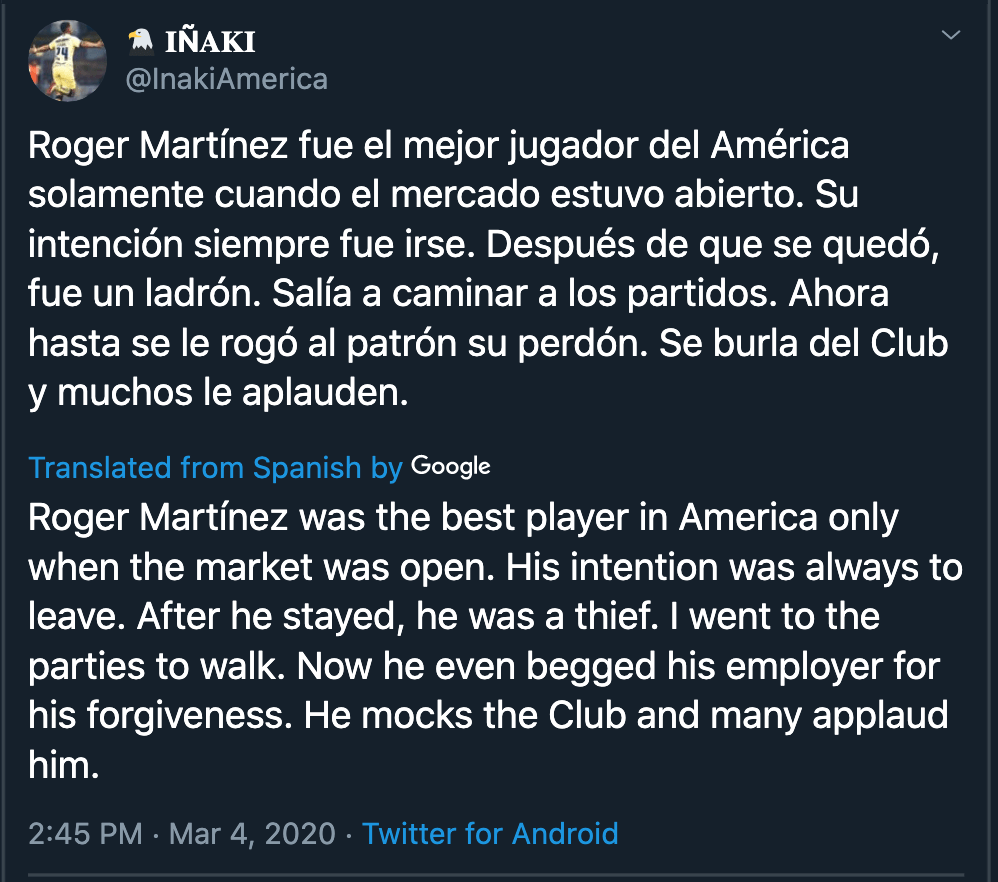Click the line starting "solamente cuando el mercado"
The image size is (998, 882).
click(443, 195)
